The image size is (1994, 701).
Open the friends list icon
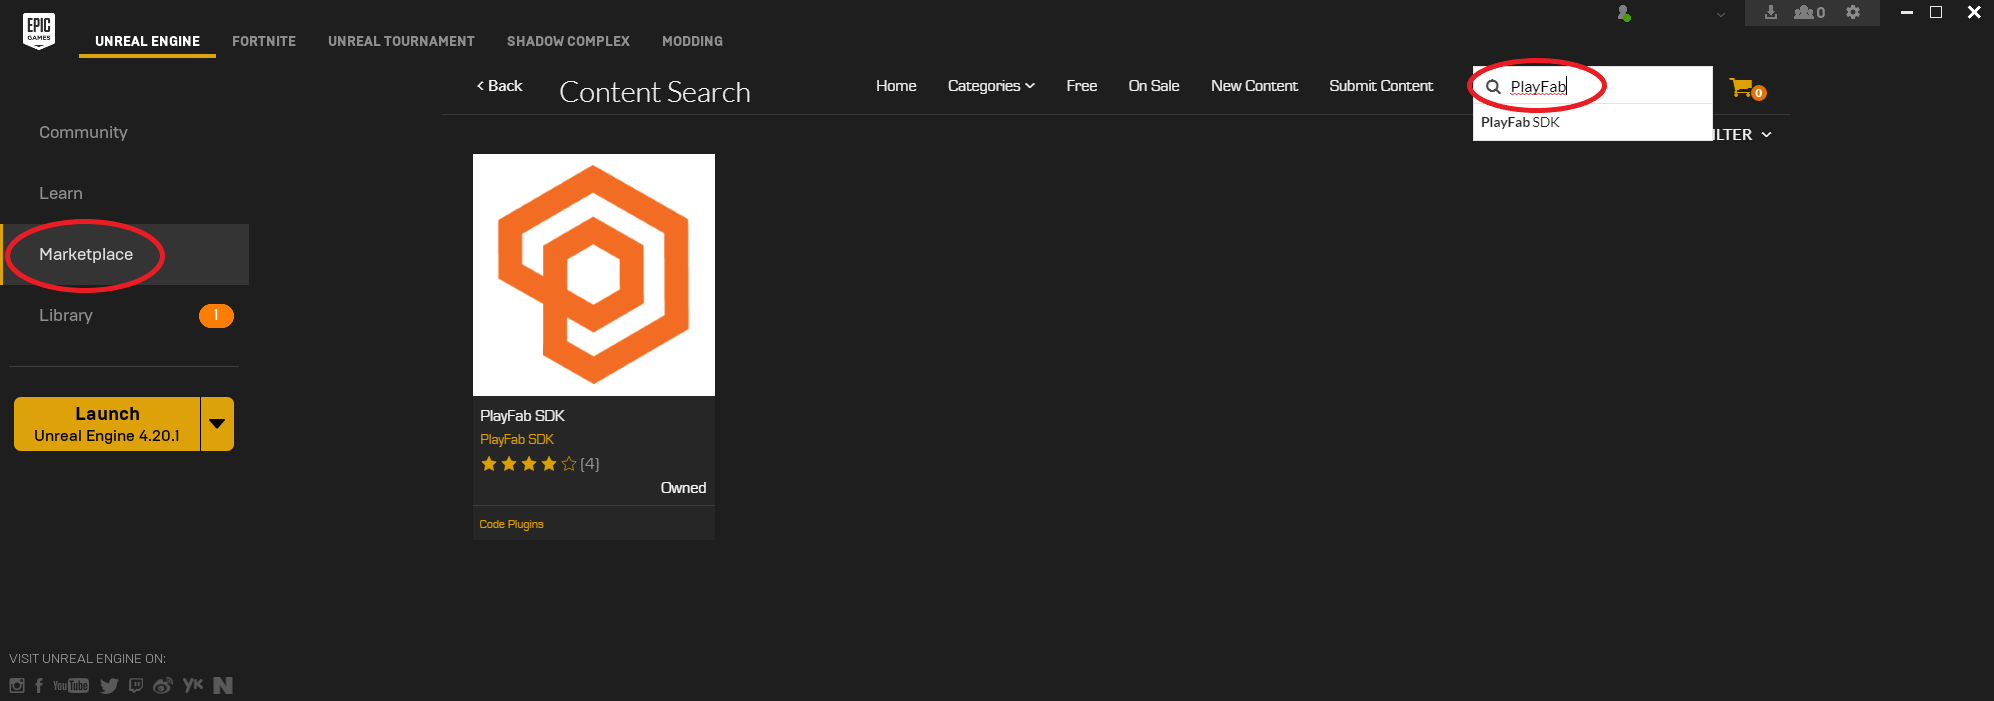(1809, 12)
